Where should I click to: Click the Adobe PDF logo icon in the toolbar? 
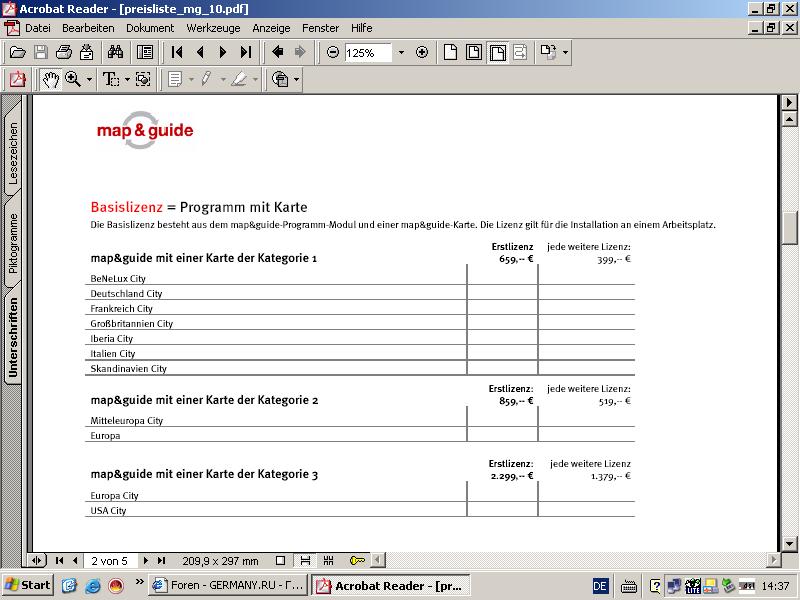tap(17, 80)
